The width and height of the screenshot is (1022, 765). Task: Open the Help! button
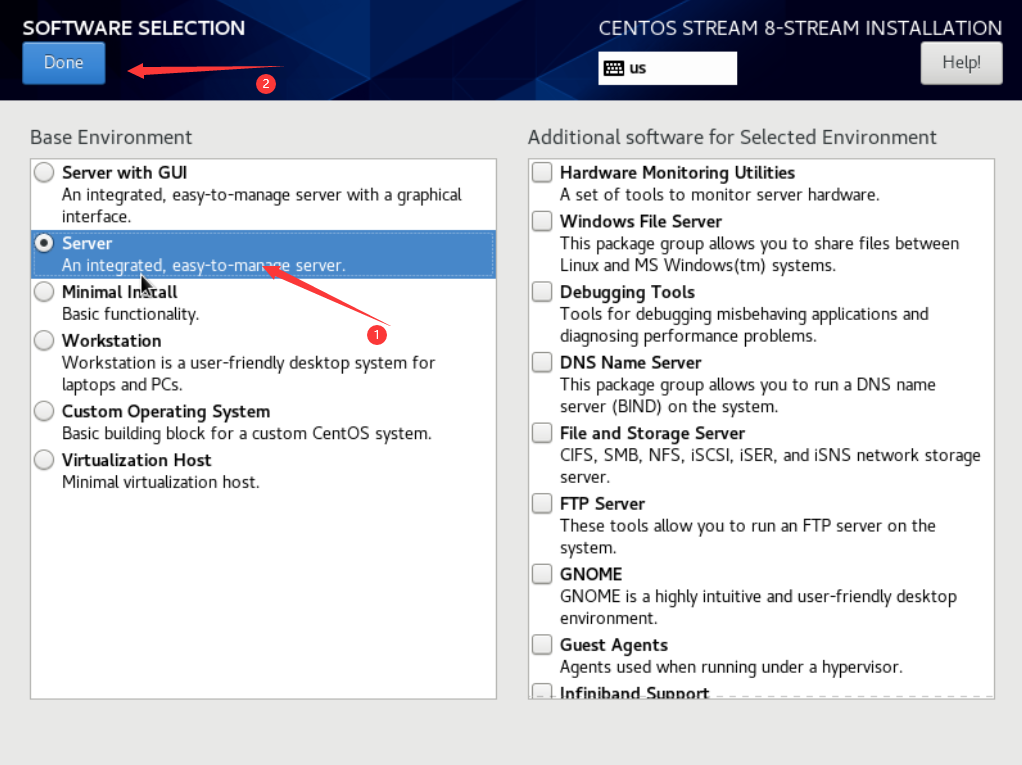pos(961,63)
